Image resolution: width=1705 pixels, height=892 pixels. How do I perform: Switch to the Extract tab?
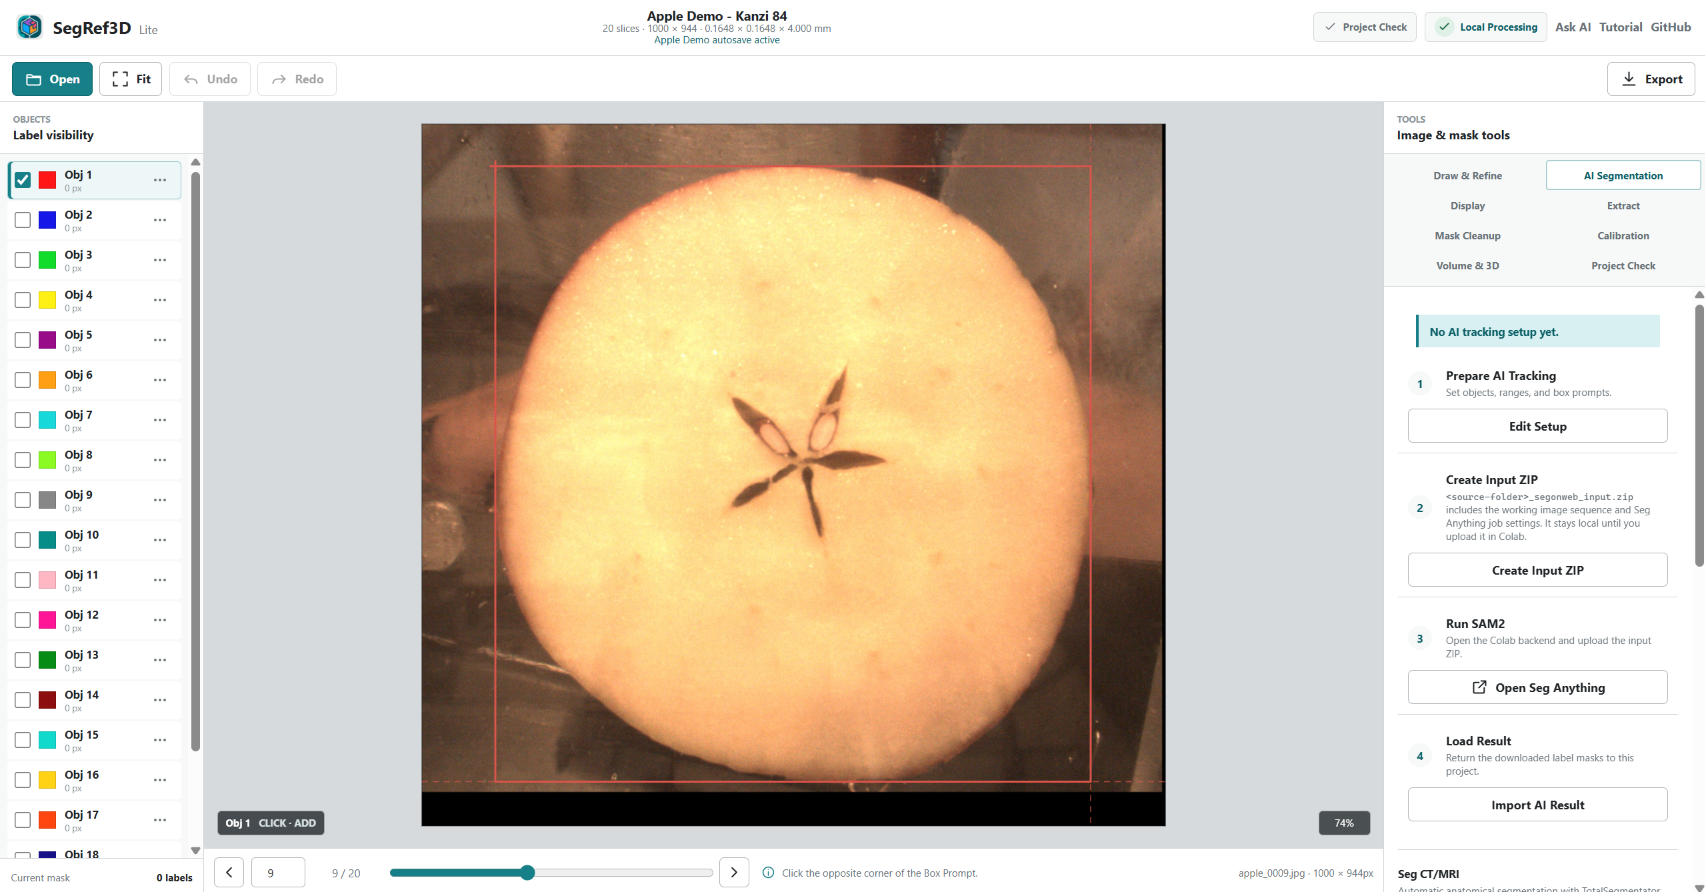pos(1623,205)
